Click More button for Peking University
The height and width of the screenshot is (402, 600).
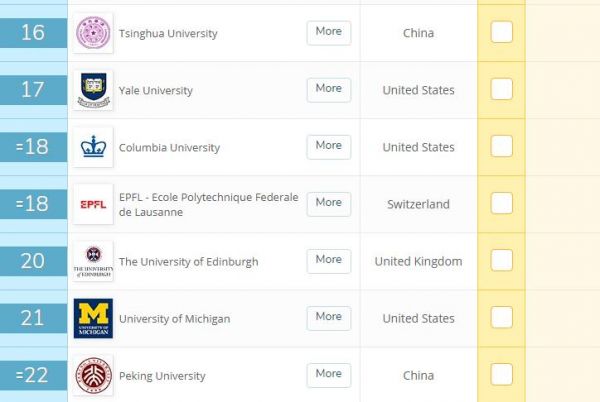[x=328, y=374]
